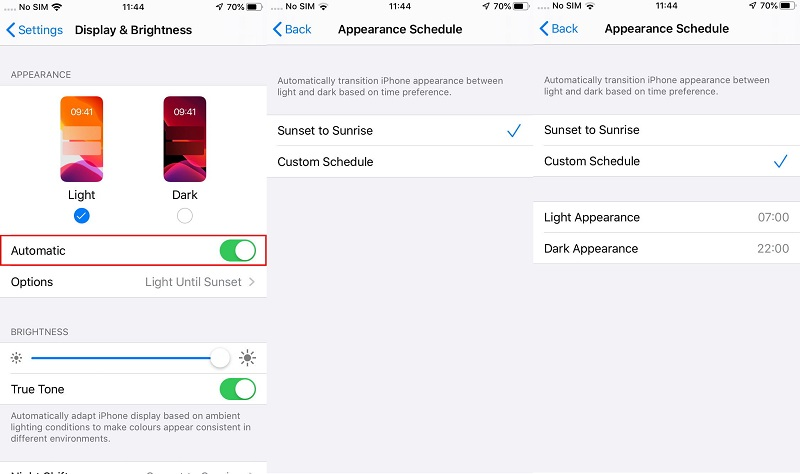Go back to Settings from Display & Brightness
The image size is (800, 474).
(x=34, y=30)
